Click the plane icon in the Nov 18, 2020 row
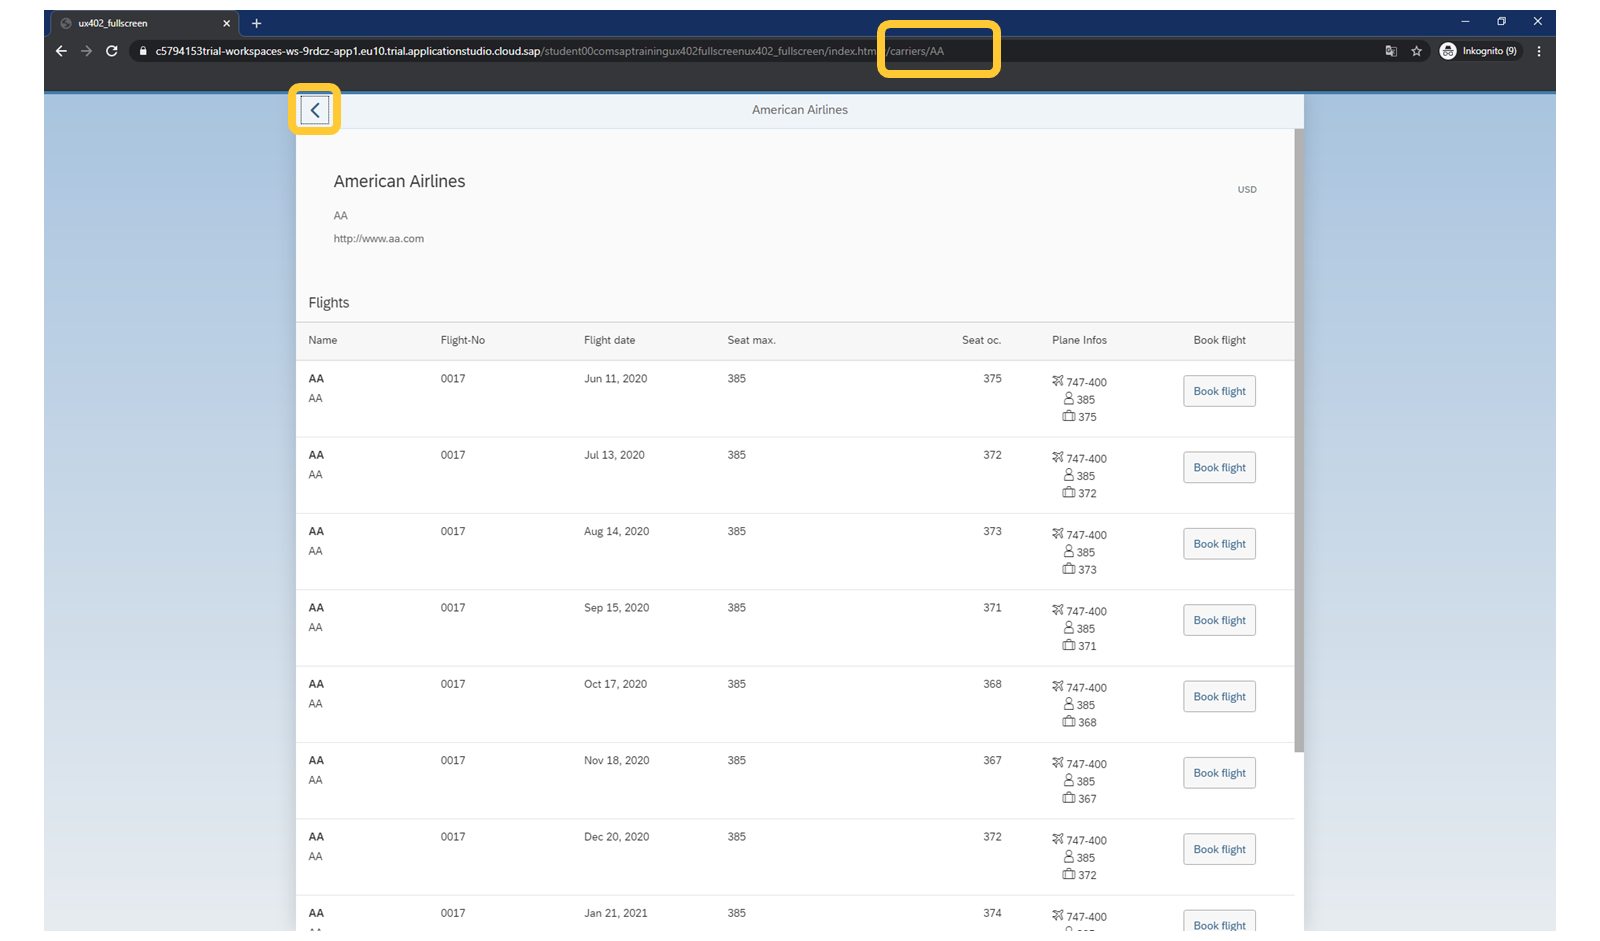The width and height of the screenshot is (1600, 941). [1058, 763]
